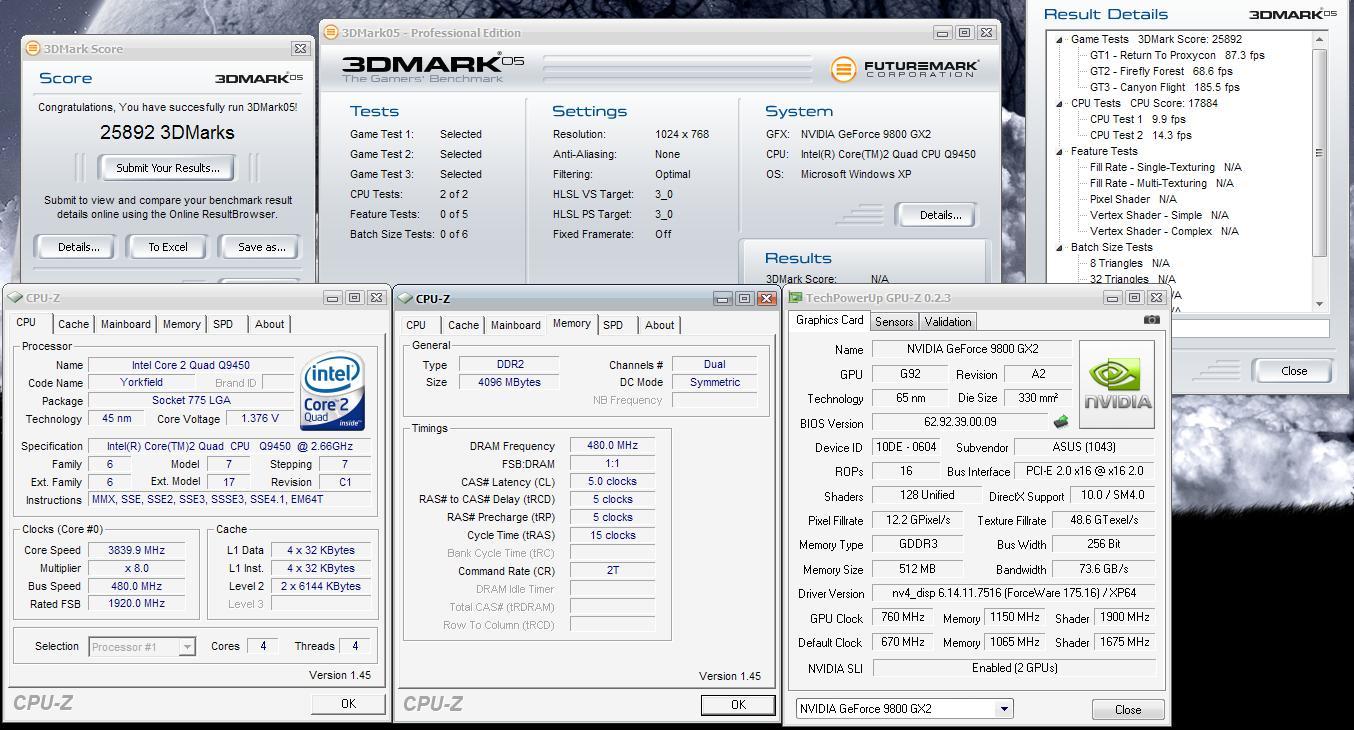Screen dimensions: 1354x730
Task: Open About tab in left CPU-Z
Action: tap(269, 324)
